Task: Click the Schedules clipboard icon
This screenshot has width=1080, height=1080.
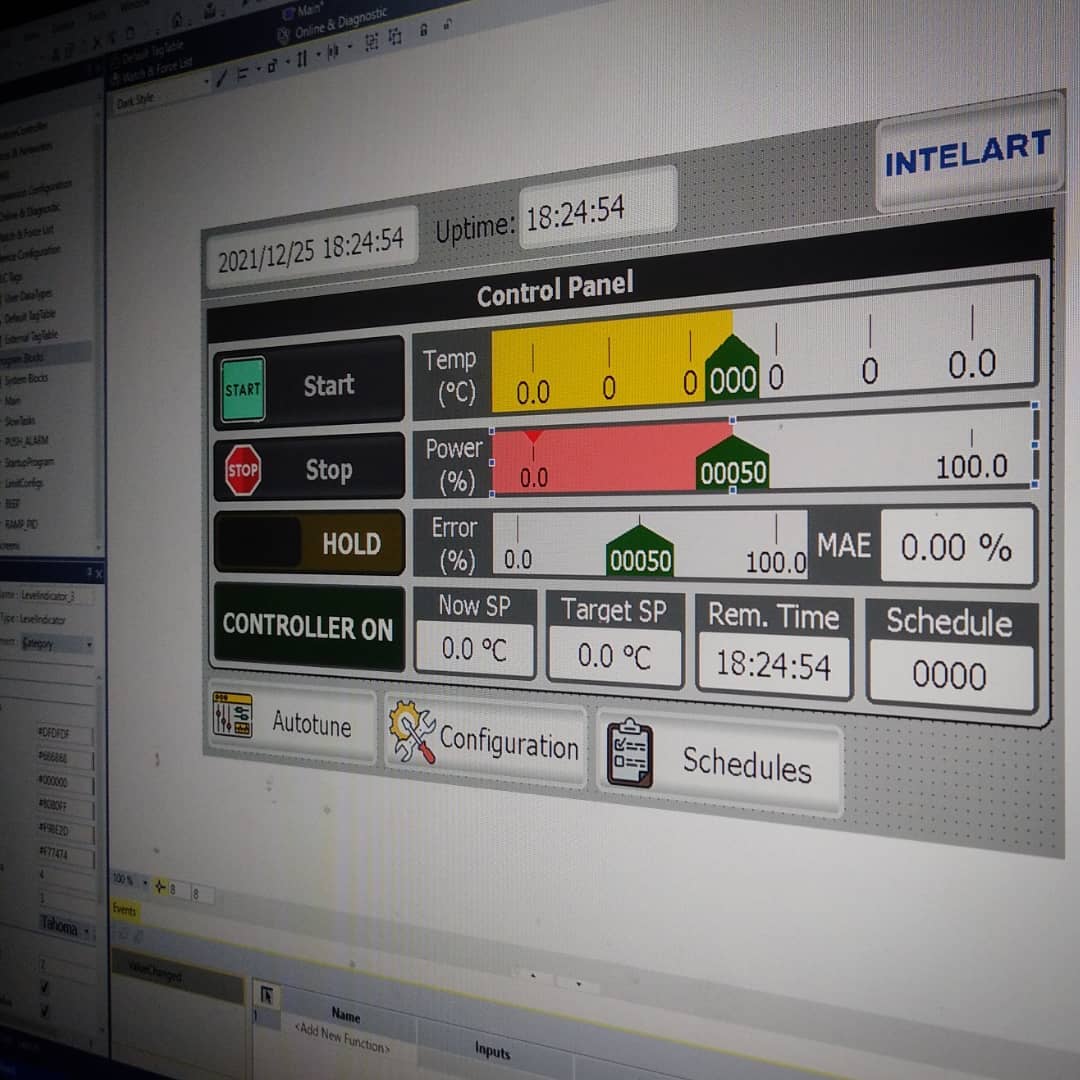Action: click(630, 754)
